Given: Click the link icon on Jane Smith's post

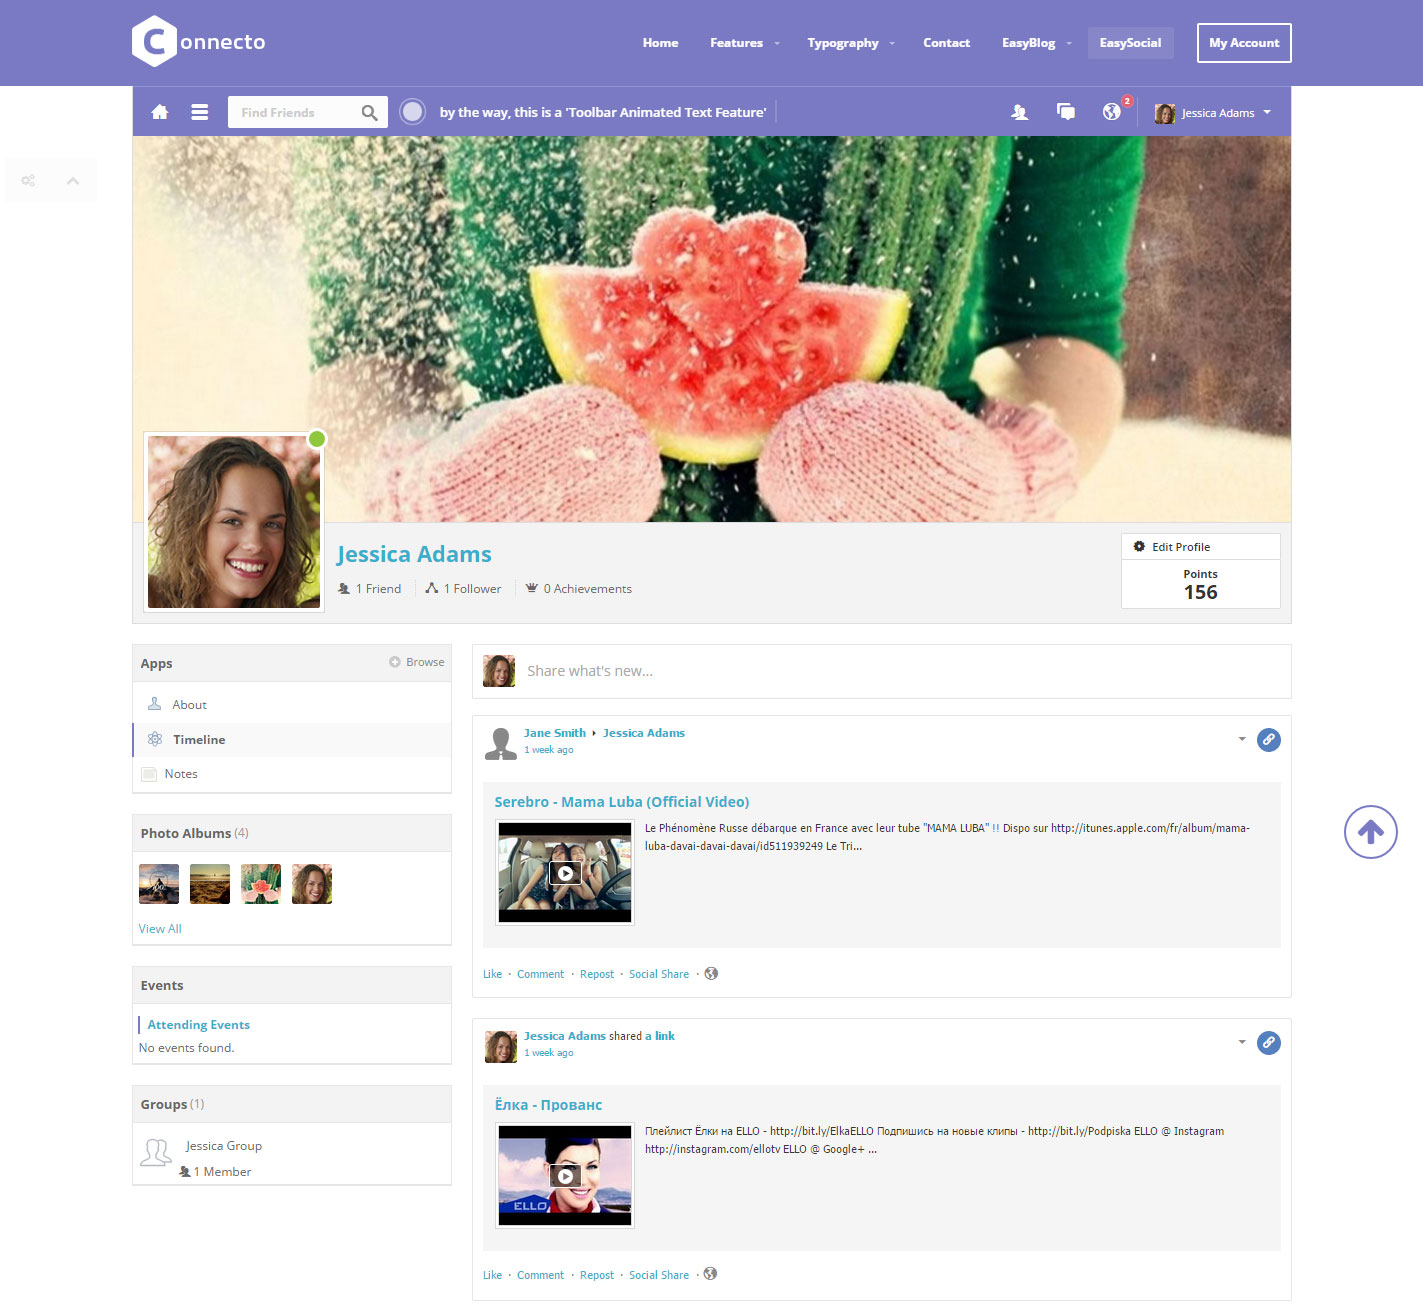Looking at the screenshot, I should click(x=1268, y=740).
